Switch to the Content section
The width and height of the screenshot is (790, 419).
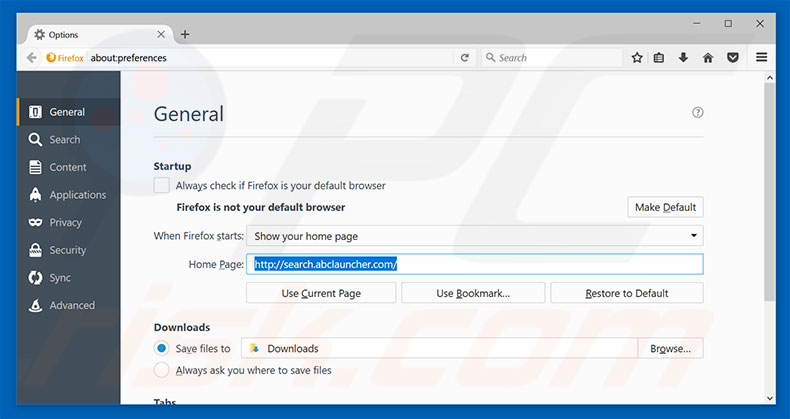coord(68,167)
